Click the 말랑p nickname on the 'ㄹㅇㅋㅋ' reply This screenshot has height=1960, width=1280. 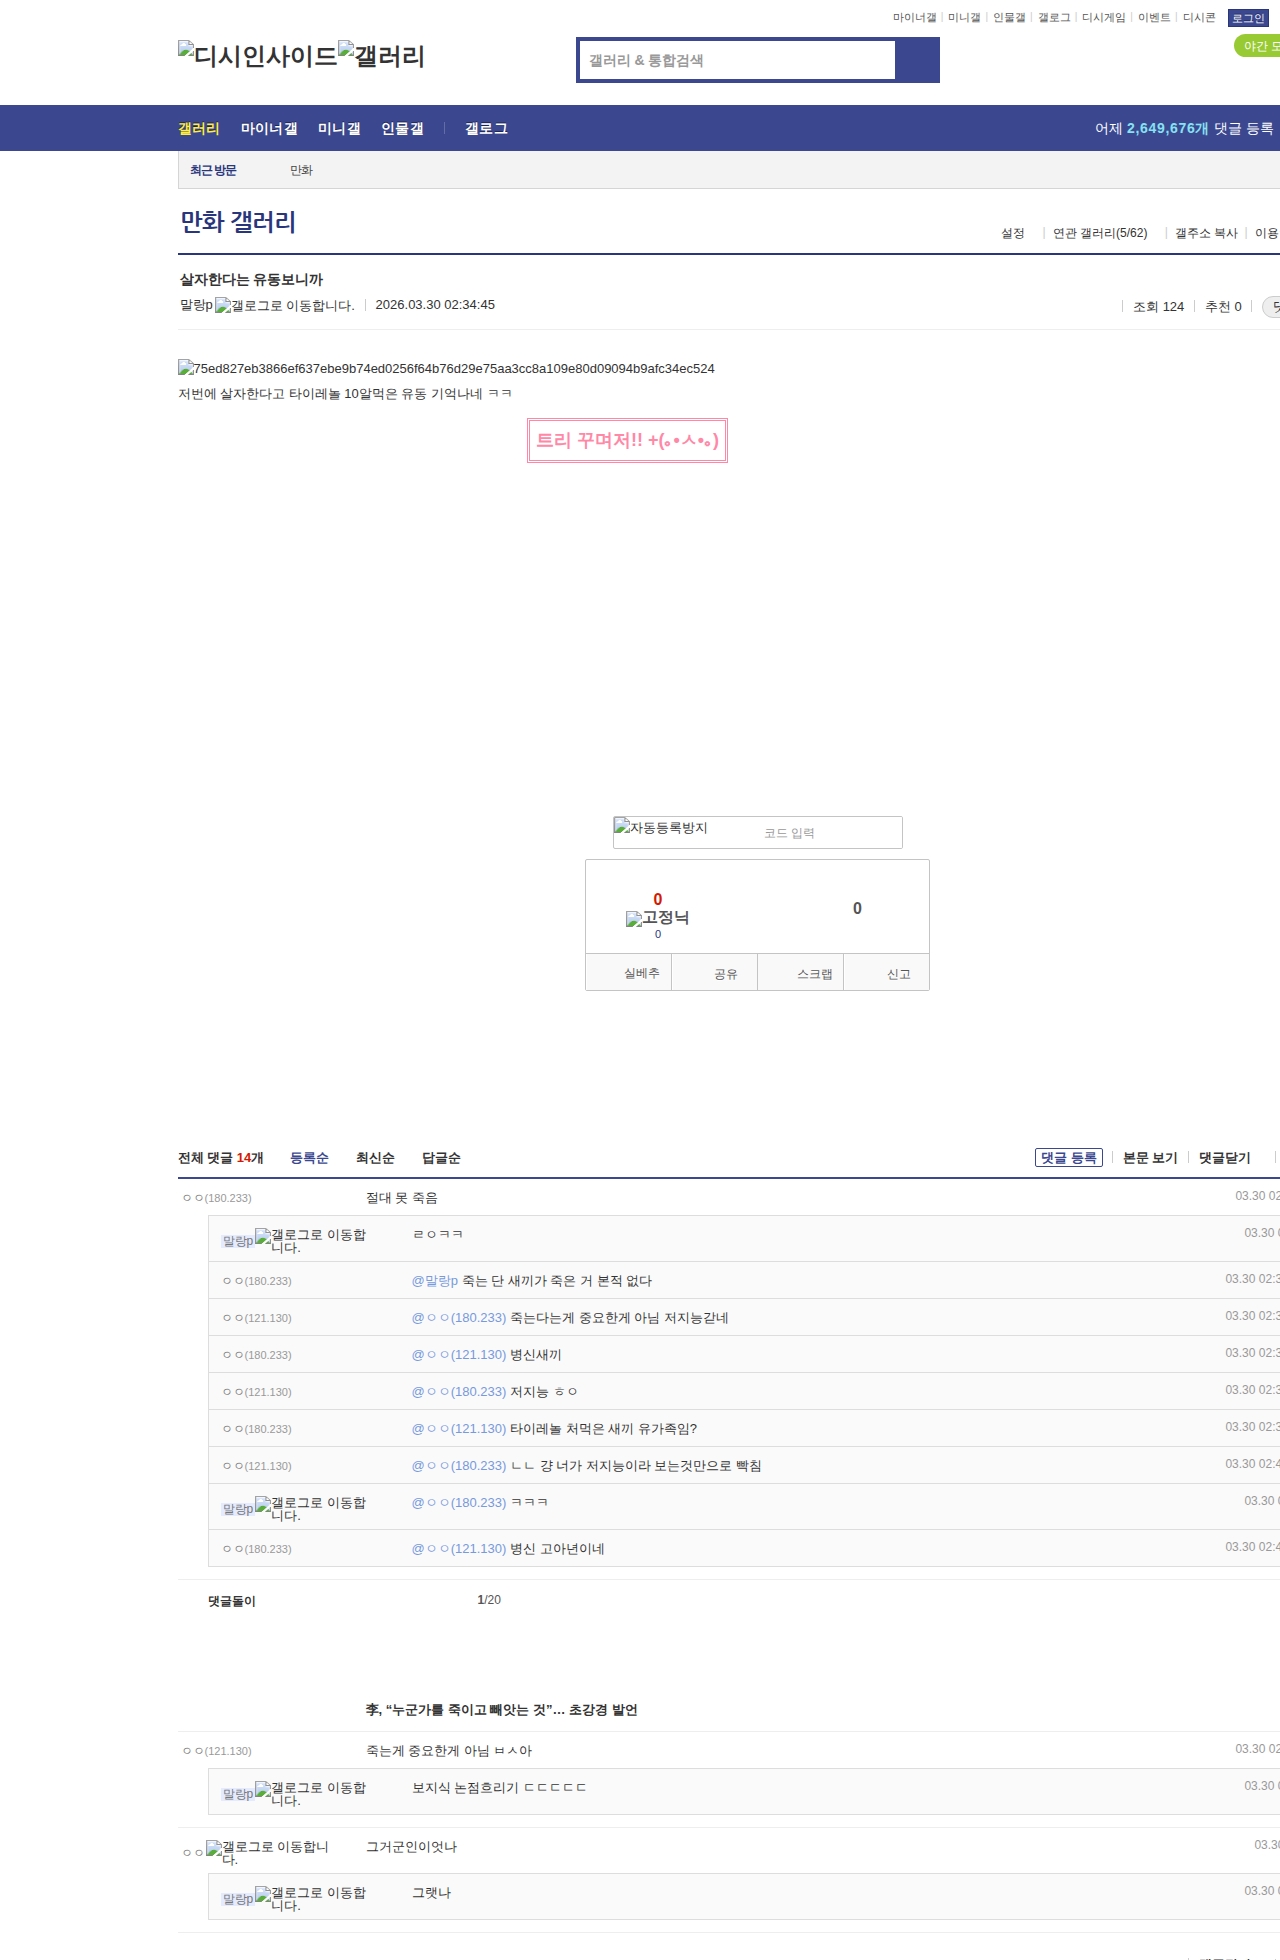click(238, 1241)
